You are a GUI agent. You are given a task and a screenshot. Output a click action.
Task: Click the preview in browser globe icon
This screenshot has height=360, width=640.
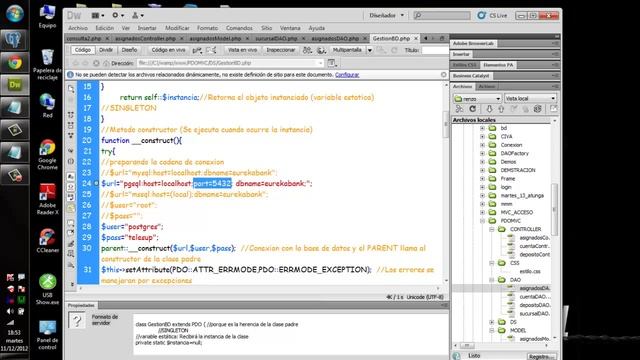point(322,50)
